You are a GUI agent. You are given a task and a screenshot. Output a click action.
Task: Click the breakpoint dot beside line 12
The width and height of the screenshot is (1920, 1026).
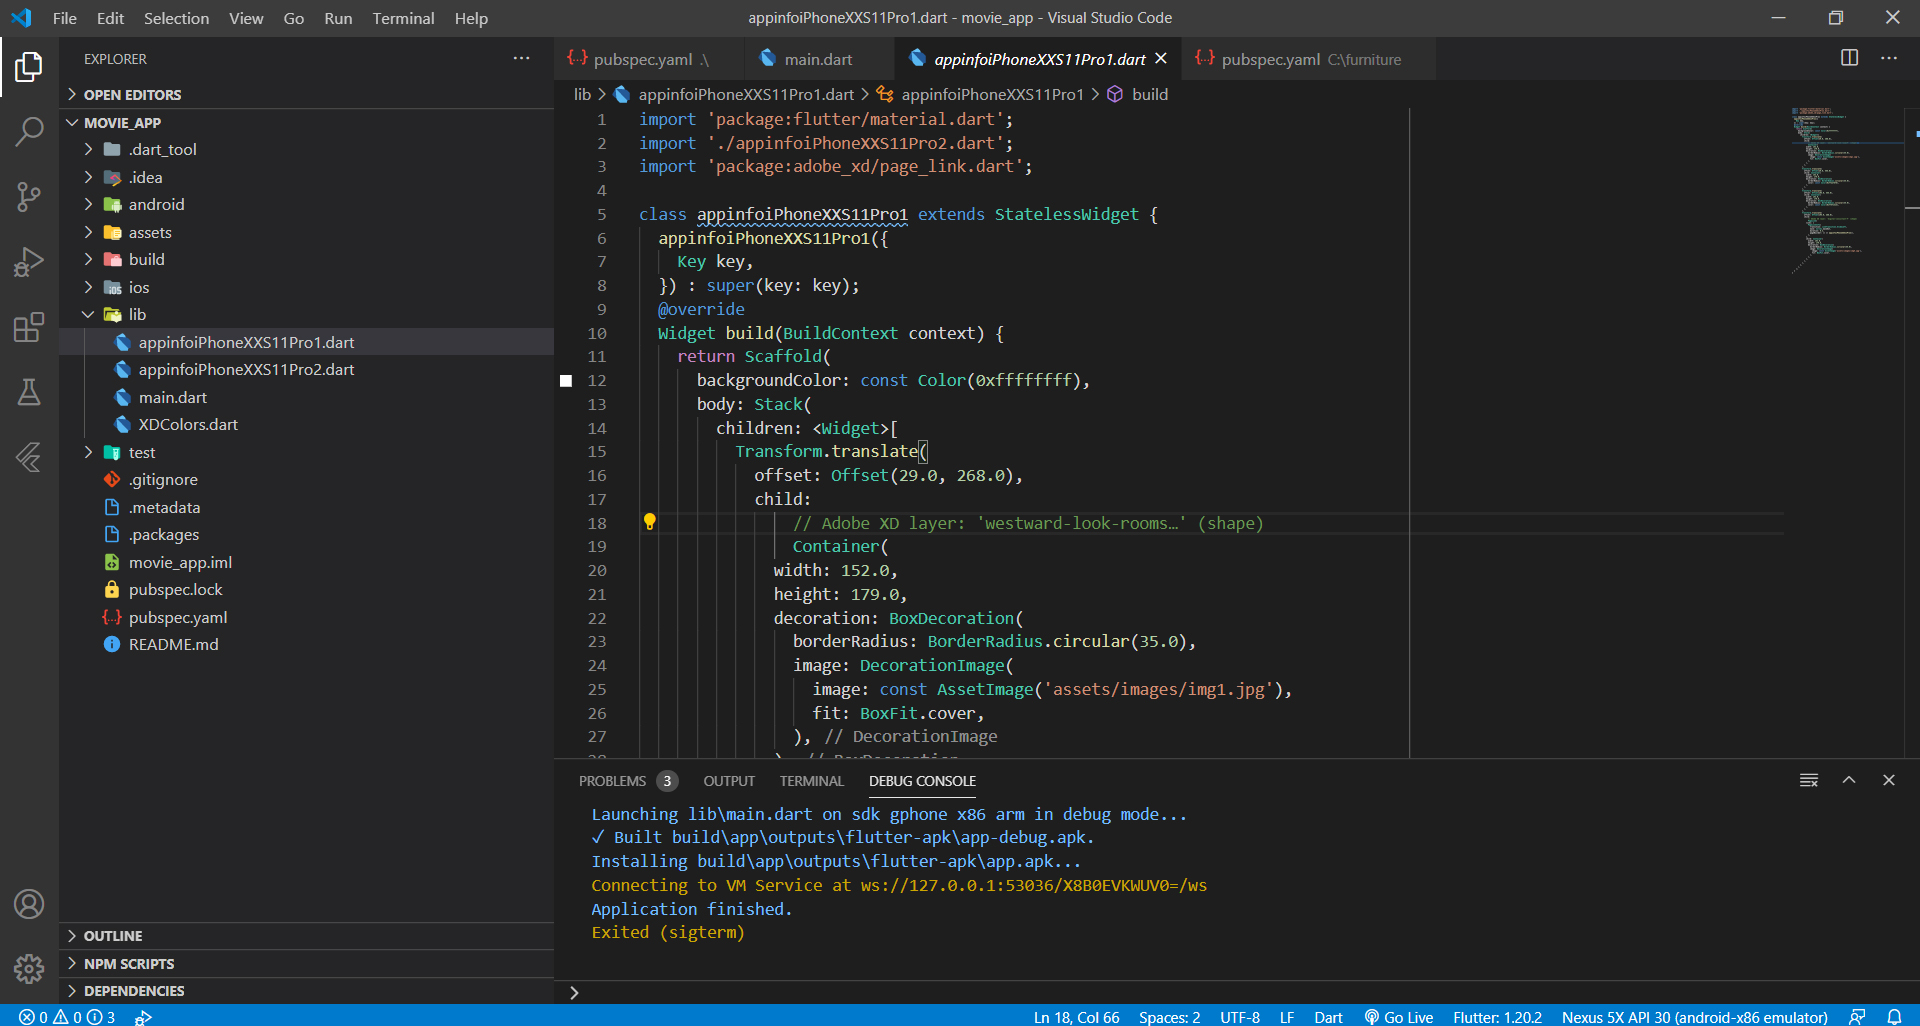coord(566,380)
